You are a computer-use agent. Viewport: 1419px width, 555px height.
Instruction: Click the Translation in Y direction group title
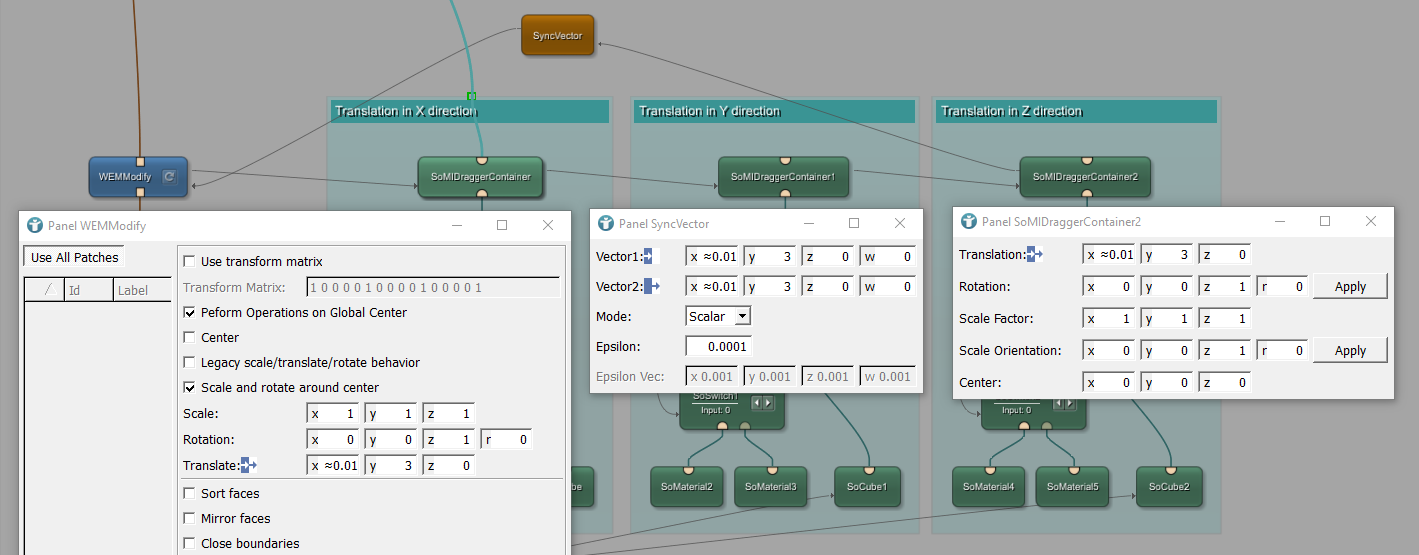click(709, 111)
